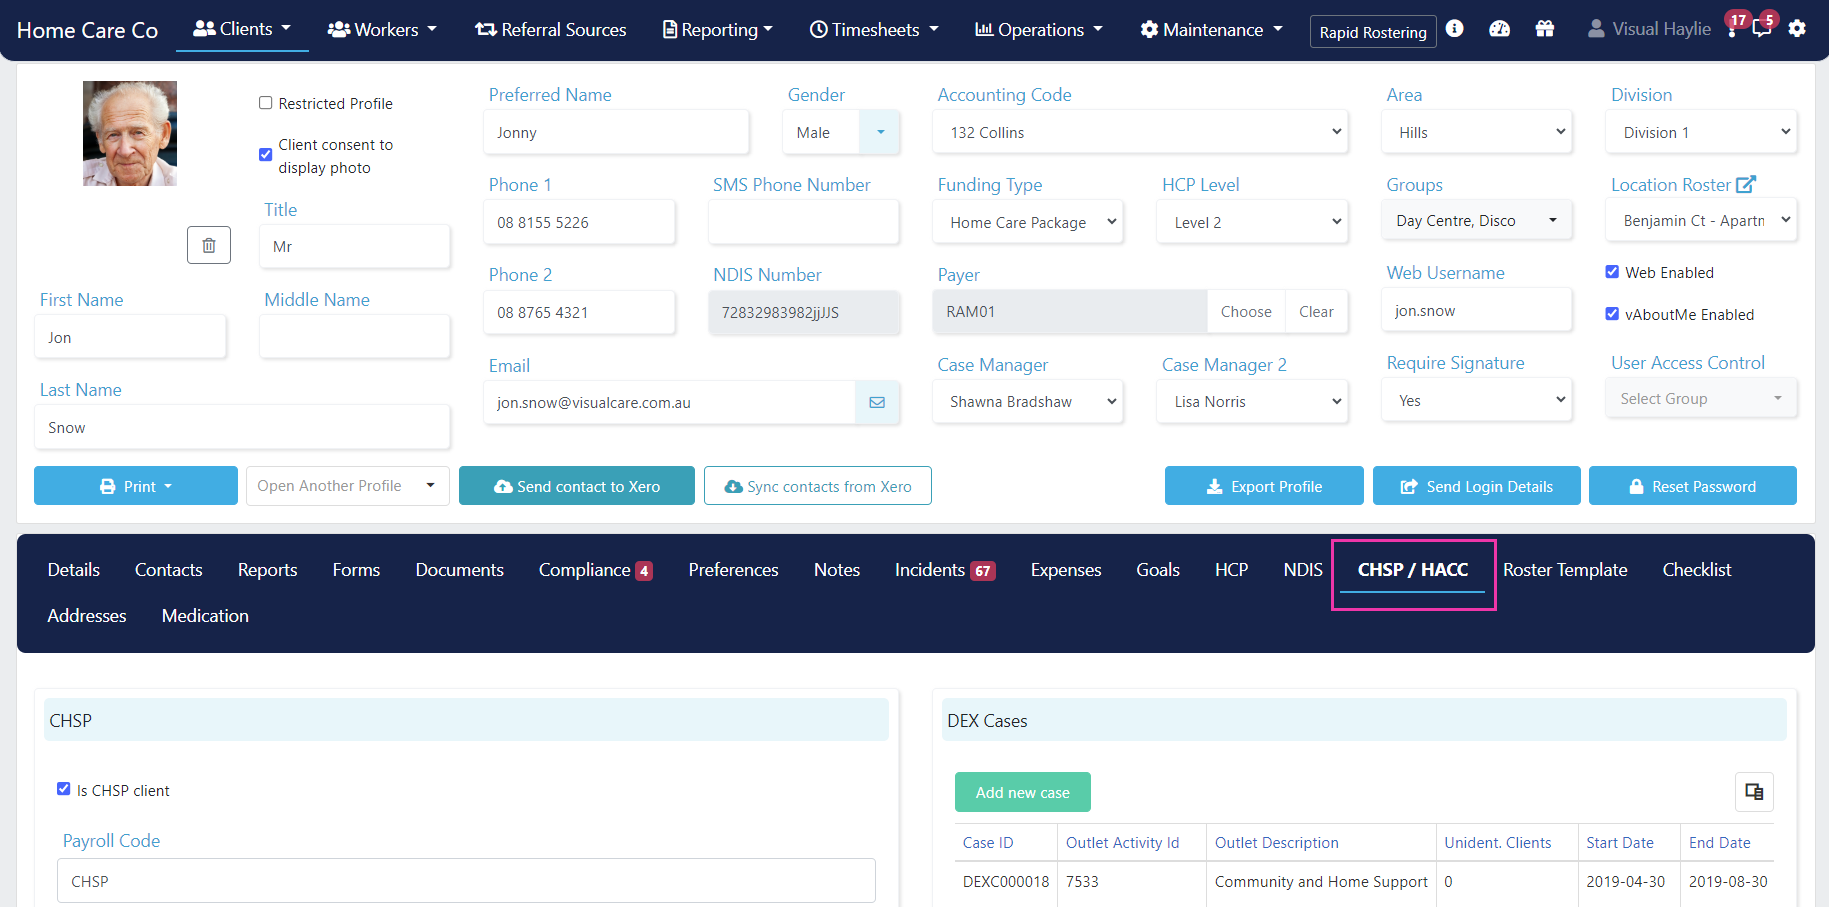Open the Medication tab
The image size is (1829, 907).
205,616
